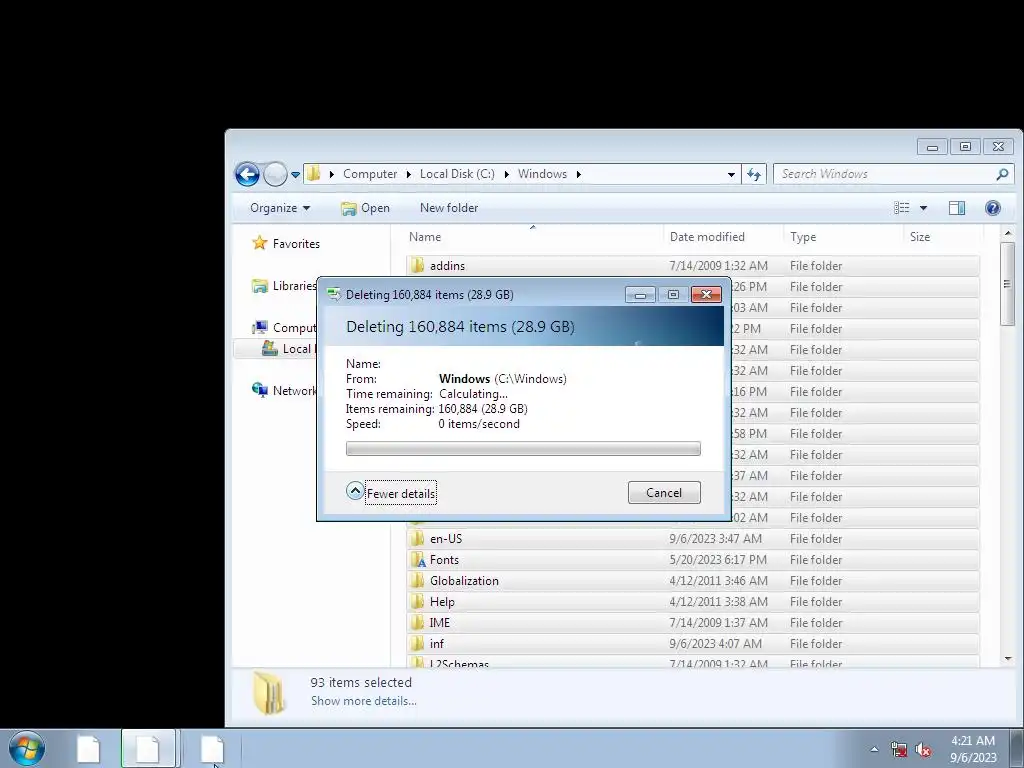Sort by the Date modified column

(724, 236)
